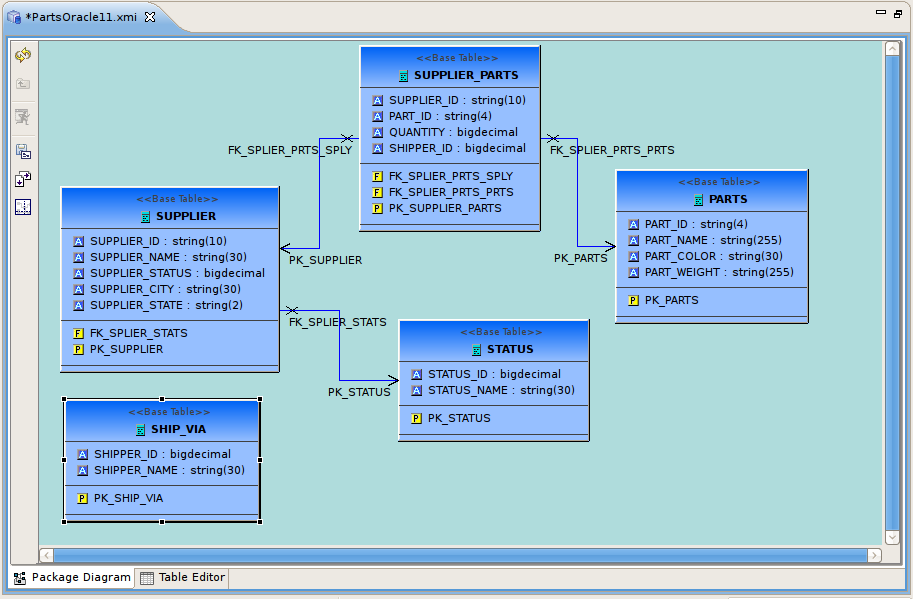Image resolution: width=913 pixels, height=599 pixels.
Task: Close the PartsOracle11.xmi editor
Action: 151,16
